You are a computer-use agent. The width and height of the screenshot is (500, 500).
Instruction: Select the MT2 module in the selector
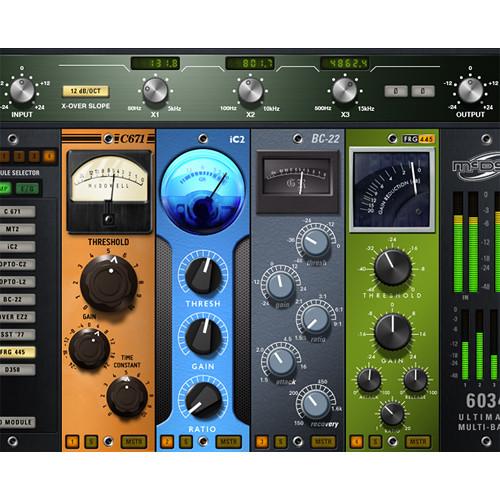pyautogui.click(x=17, y=229)
